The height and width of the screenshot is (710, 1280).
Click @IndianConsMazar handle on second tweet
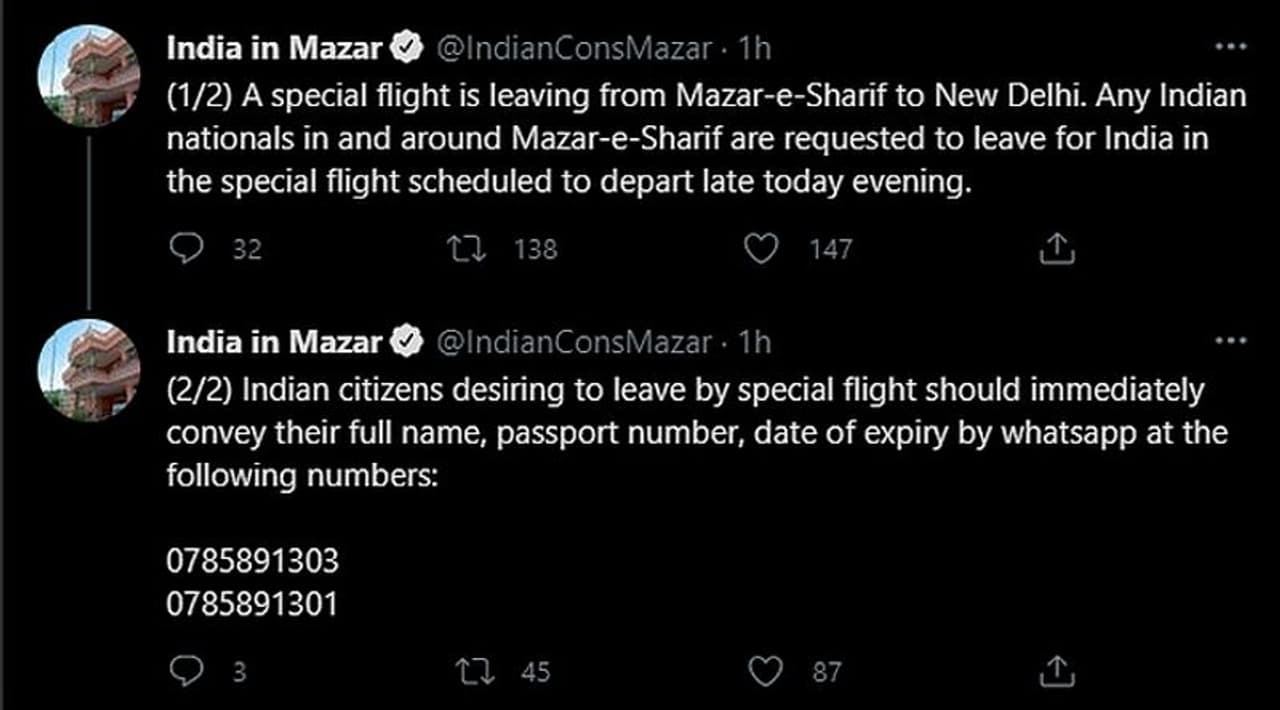pyautogui.click(x=575, y=343)
